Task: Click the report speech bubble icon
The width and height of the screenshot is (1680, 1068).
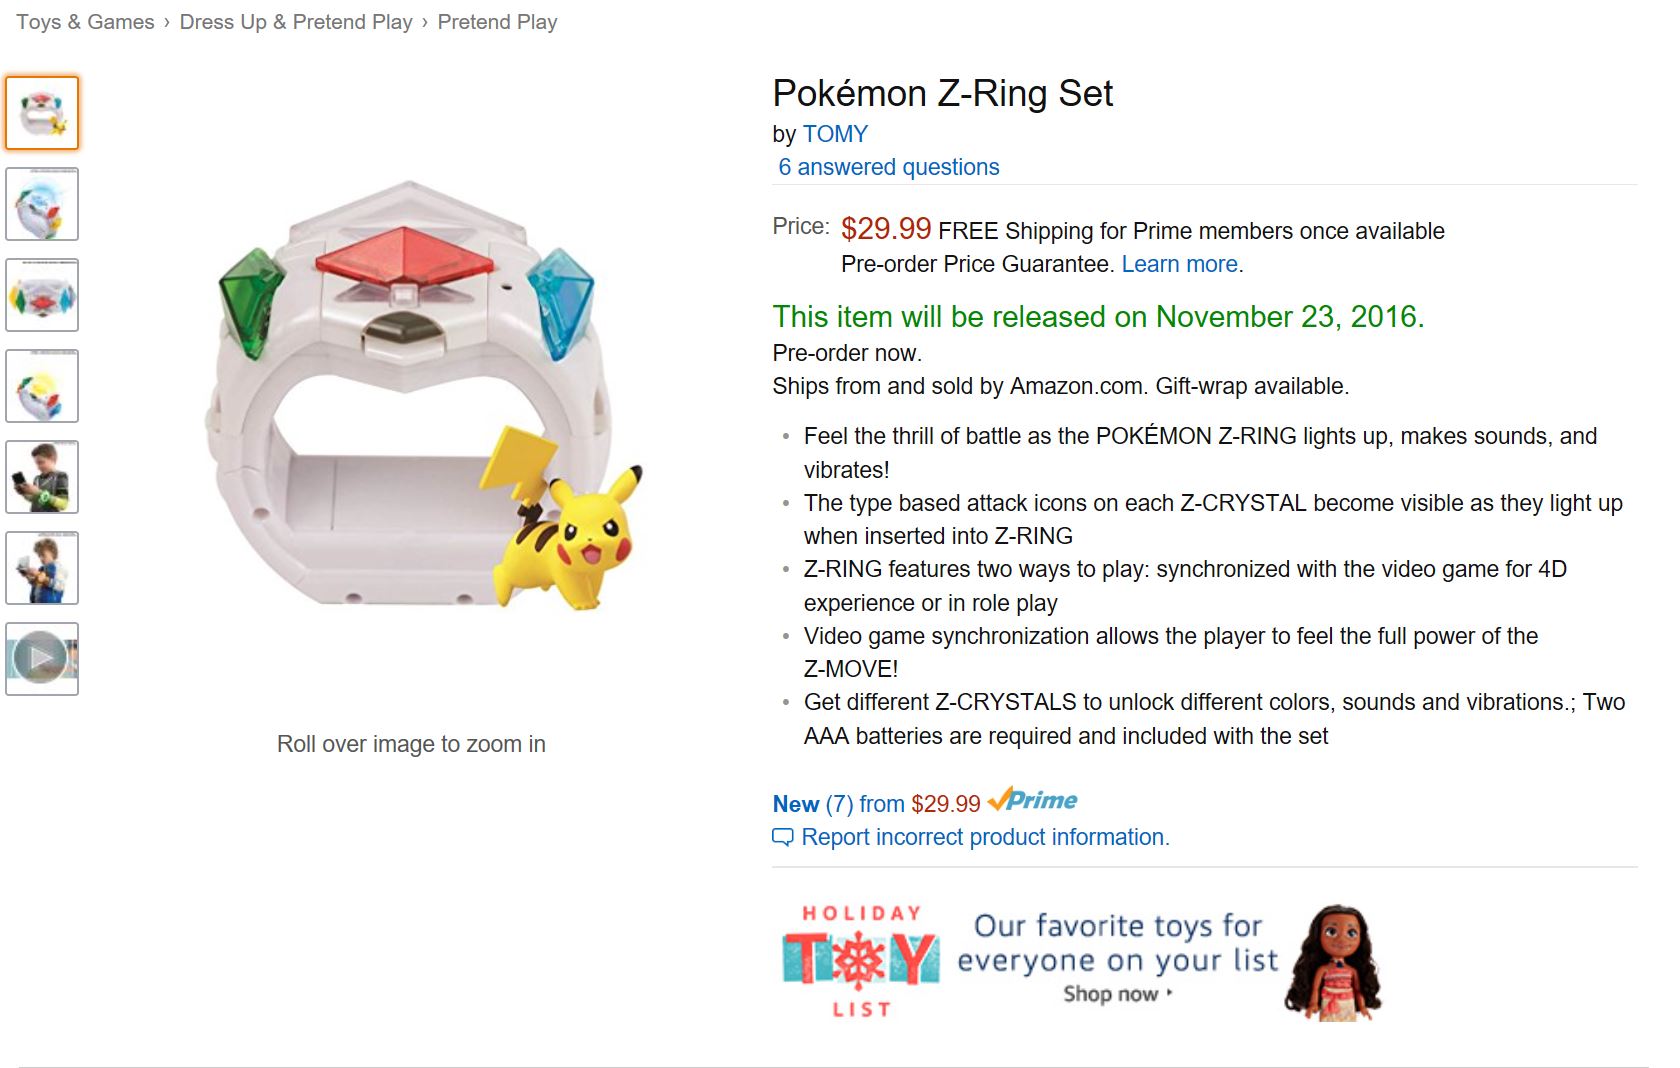Action: [x=782, y=837]
